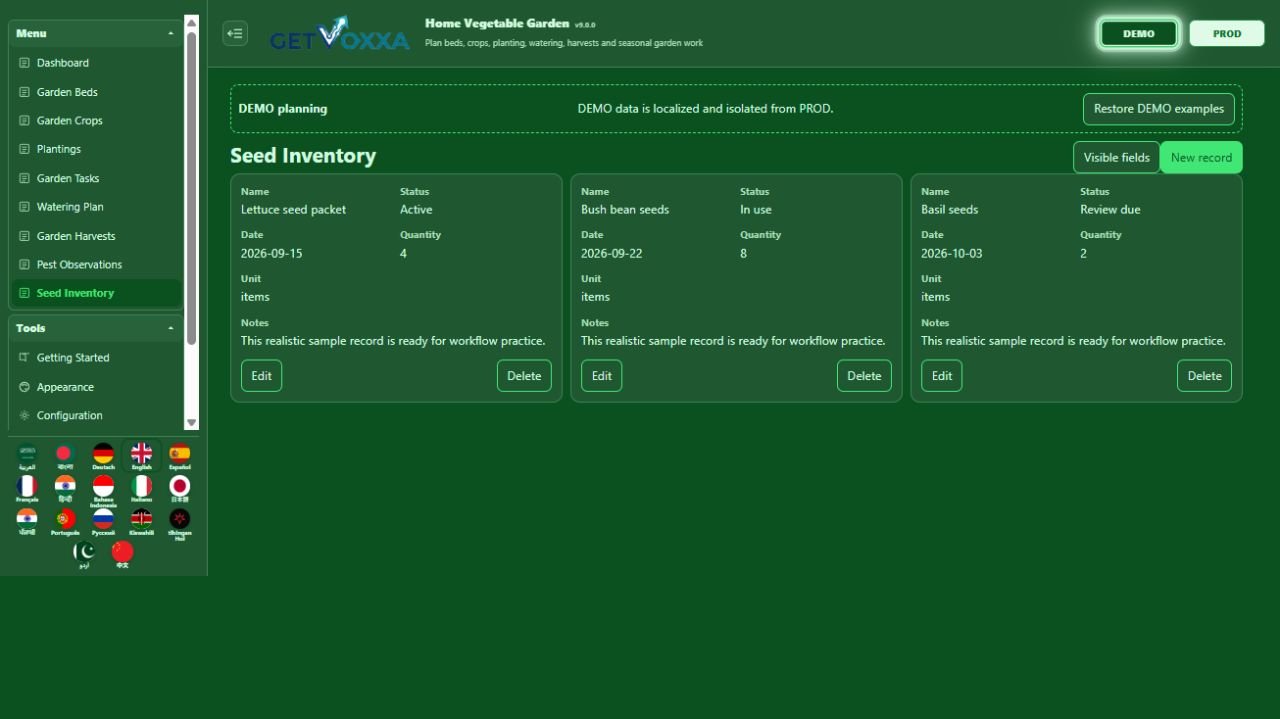Click the date 2026-10-03
1280x719 pixels.
coord(951,254)
